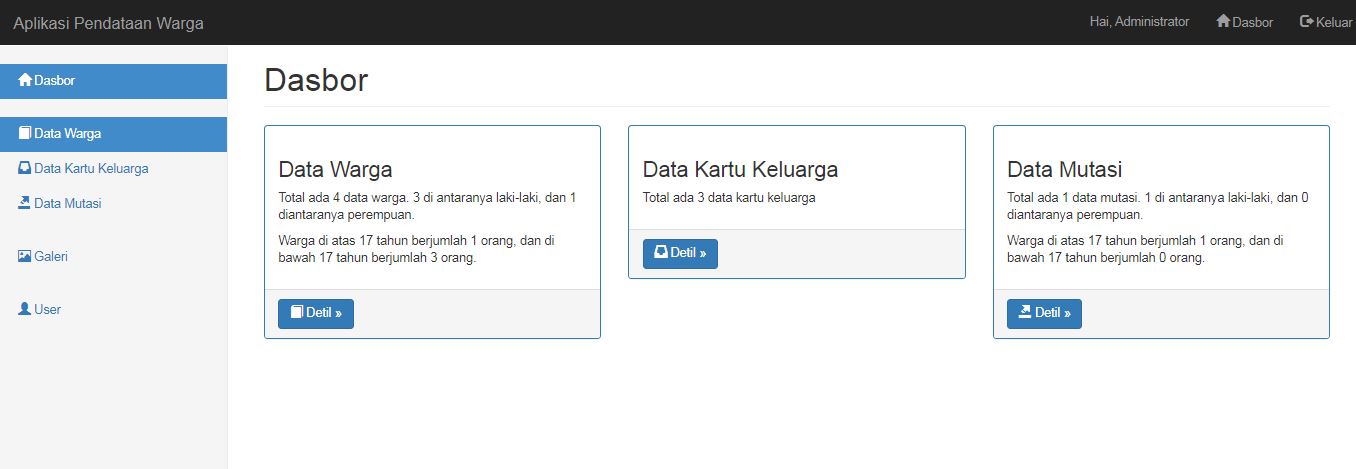Viewport: 1356px width, 469px height.
Task: Click Aplikasi Pendataan Warga brand link
Action: (x=108, y=23)
